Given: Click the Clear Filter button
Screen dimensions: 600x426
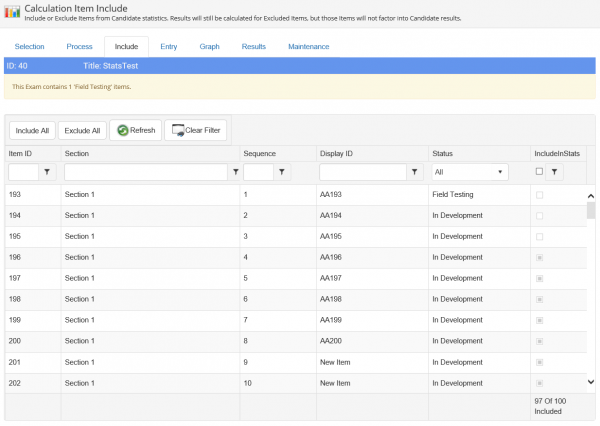Looking at the screenshot, I should (196, 130).
